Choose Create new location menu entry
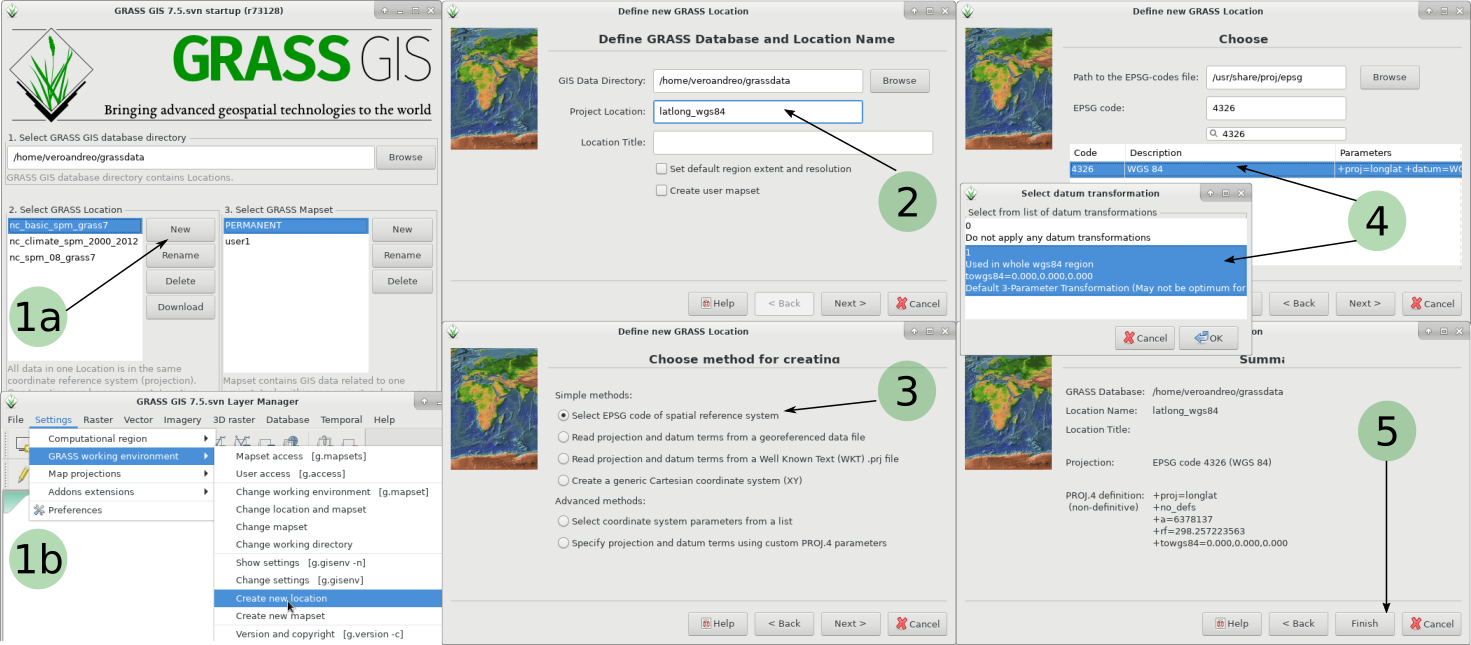The width and height of the screenshot is (1471, 645). (x=328, y=598)
